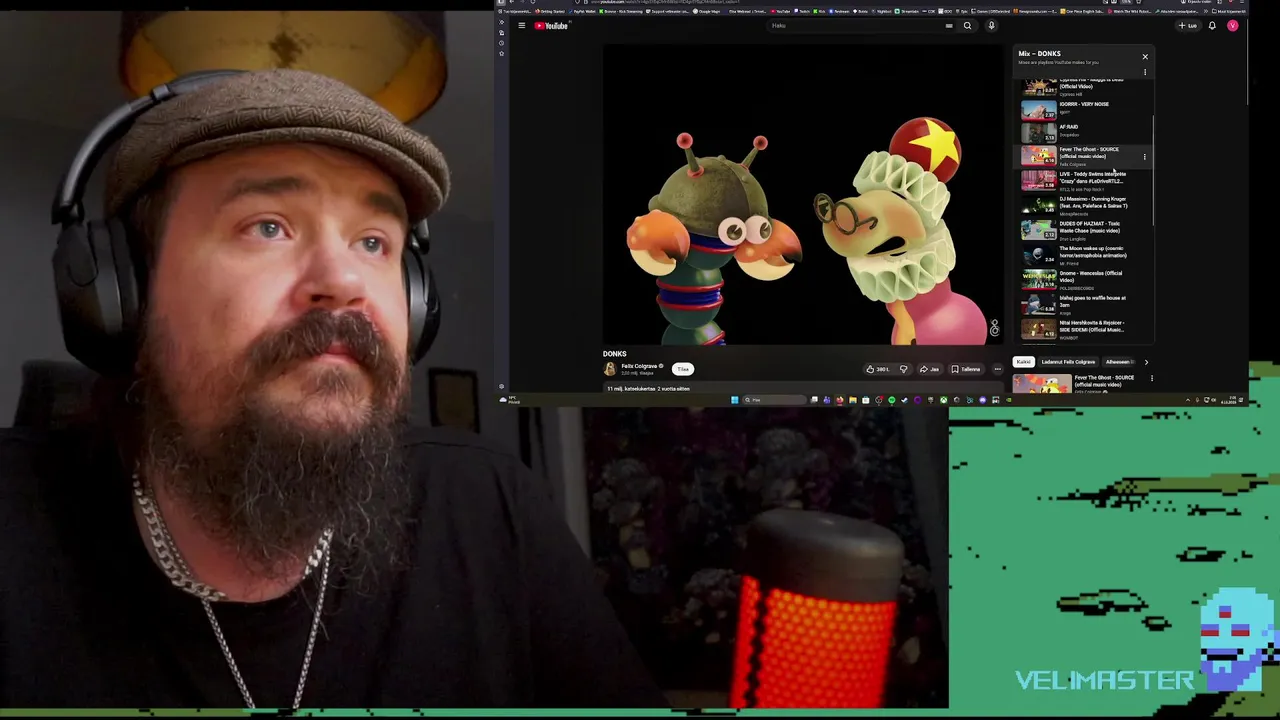Open the recommended Fever The Ghost thumbnail
Image resolution: width=1280 pixels, height=720 pixels.
pyautogui.click(x=1042, y=384)
